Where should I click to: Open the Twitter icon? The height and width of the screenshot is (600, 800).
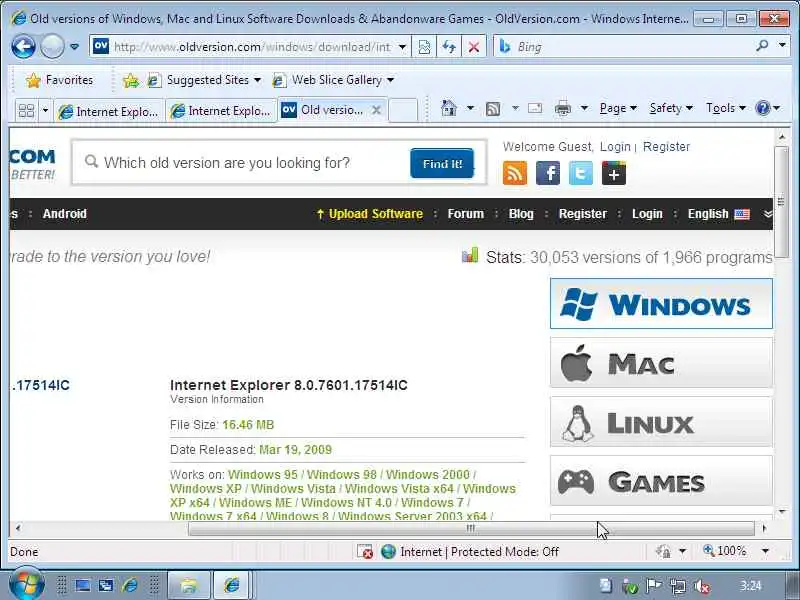click(x=581, y=173)
